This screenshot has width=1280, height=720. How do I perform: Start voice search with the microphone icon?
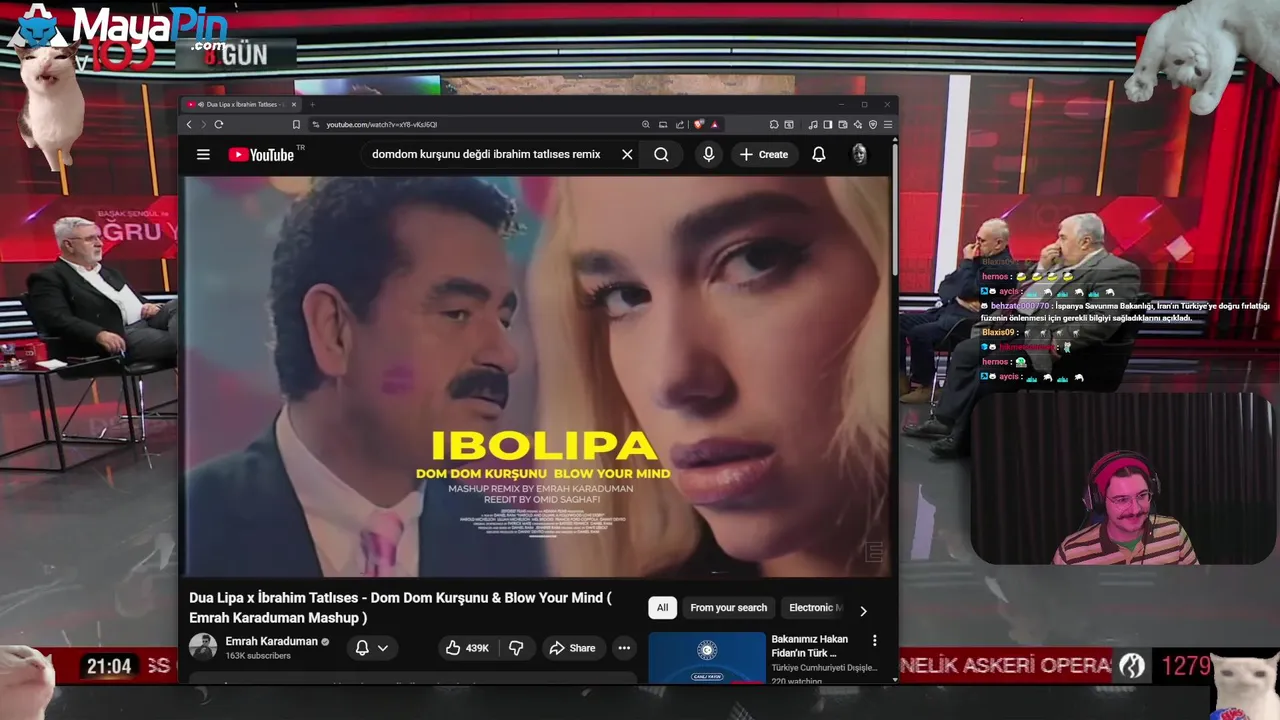(x=708, y=154)
